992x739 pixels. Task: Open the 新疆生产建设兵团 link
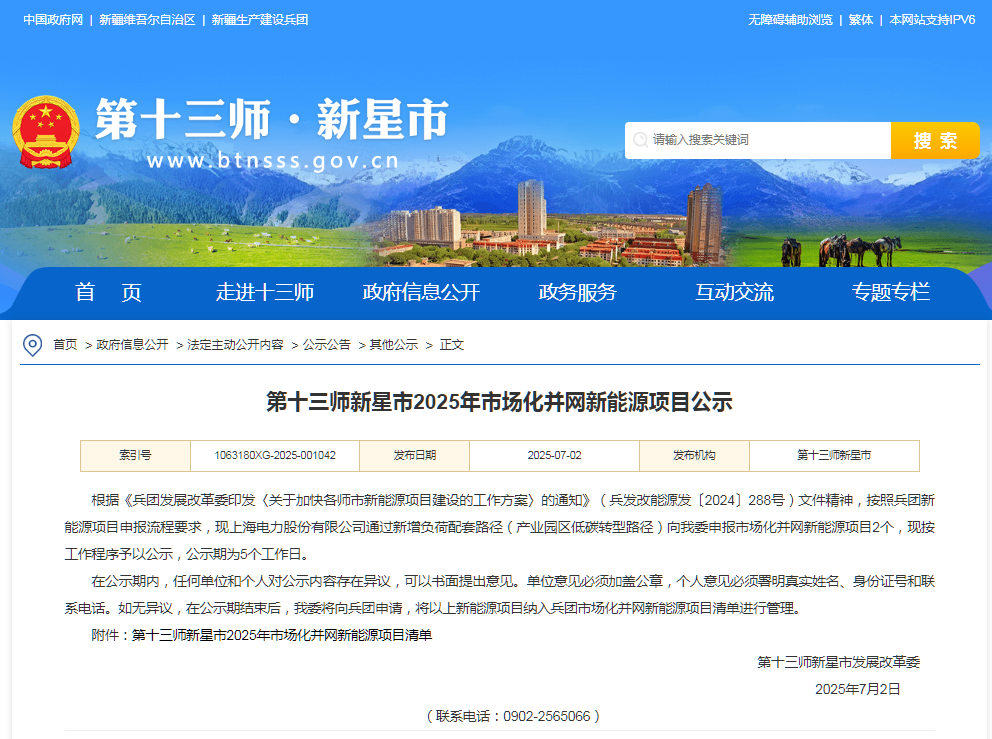[259, 20]
